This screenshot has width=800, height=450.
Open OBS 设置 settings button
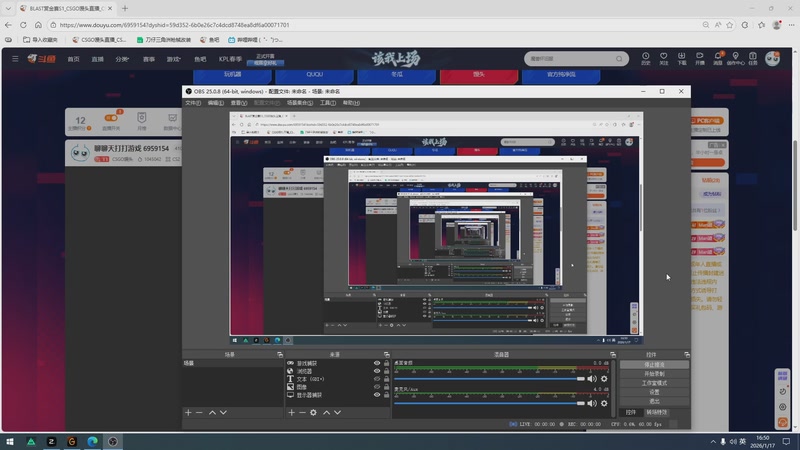tap(654, 392)
